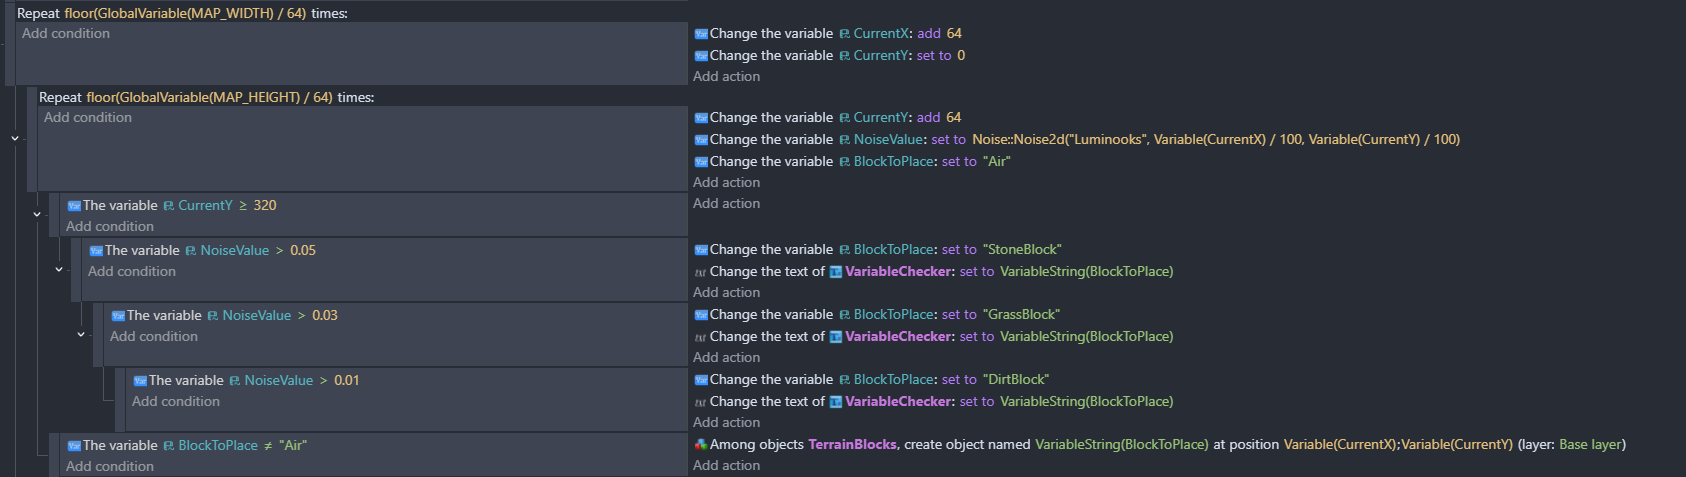Click text icon under GrassBlock set action
Viewport: 1686px width, 477px height.
[701, 337]
